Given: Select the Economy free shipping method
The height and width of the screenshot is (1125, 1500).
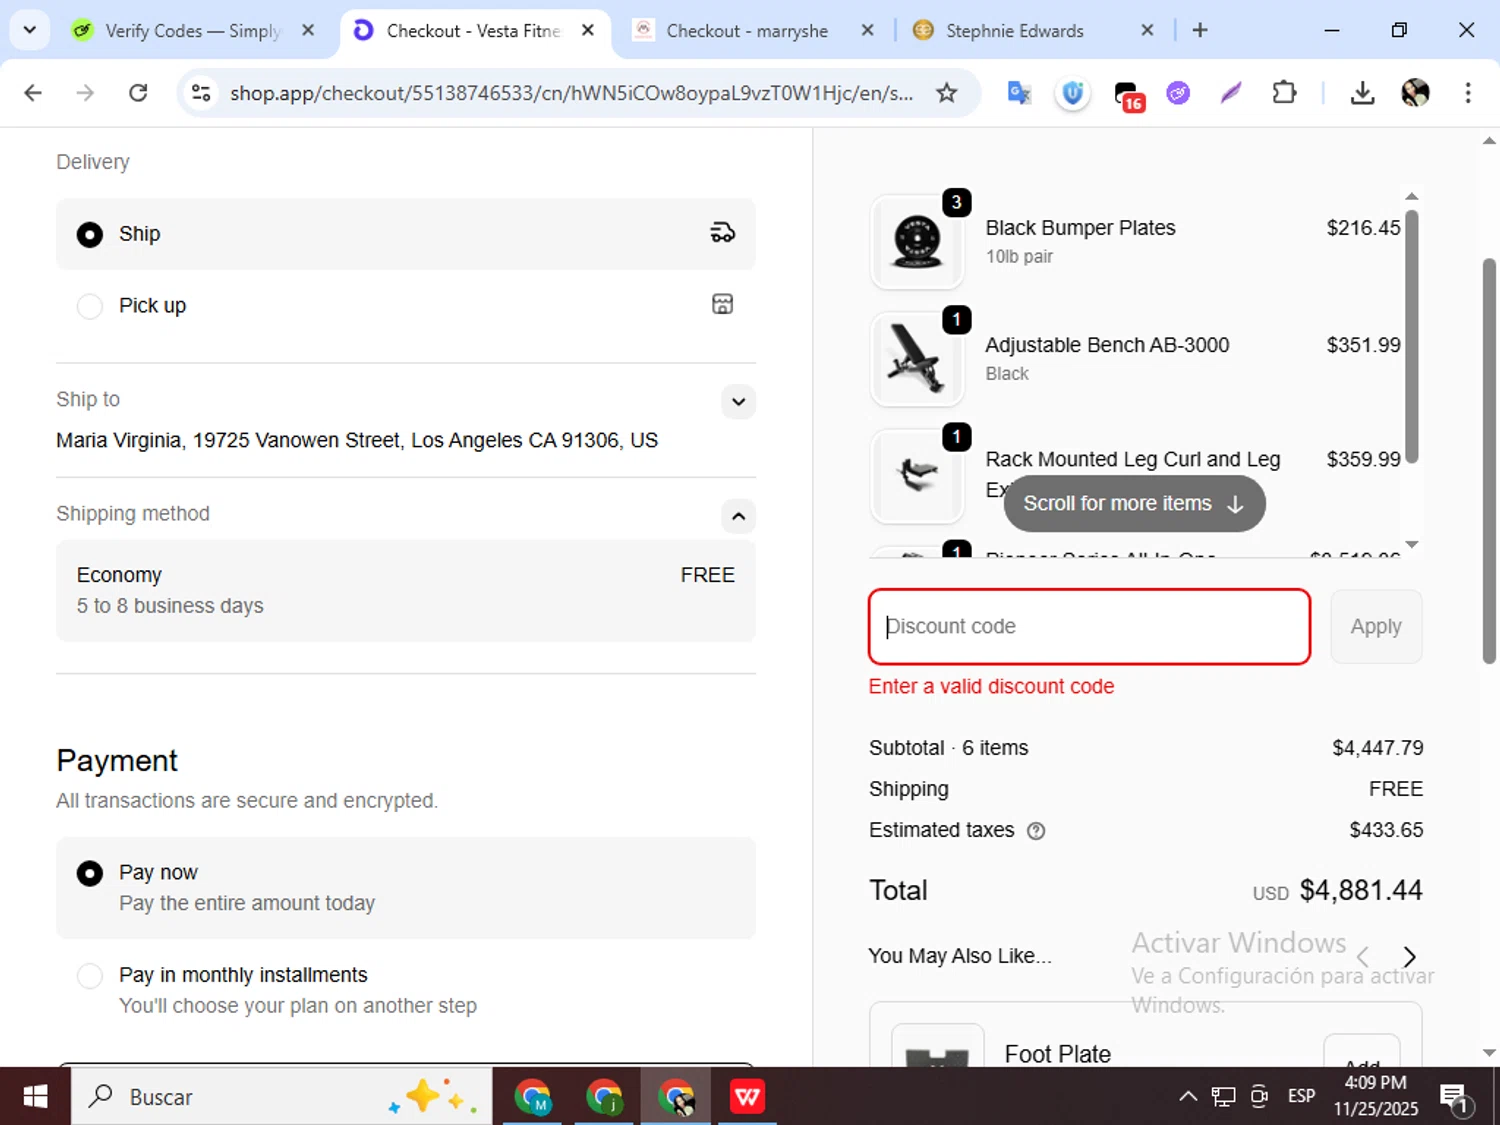Looking at the screenshot, I should click(406, 590).
